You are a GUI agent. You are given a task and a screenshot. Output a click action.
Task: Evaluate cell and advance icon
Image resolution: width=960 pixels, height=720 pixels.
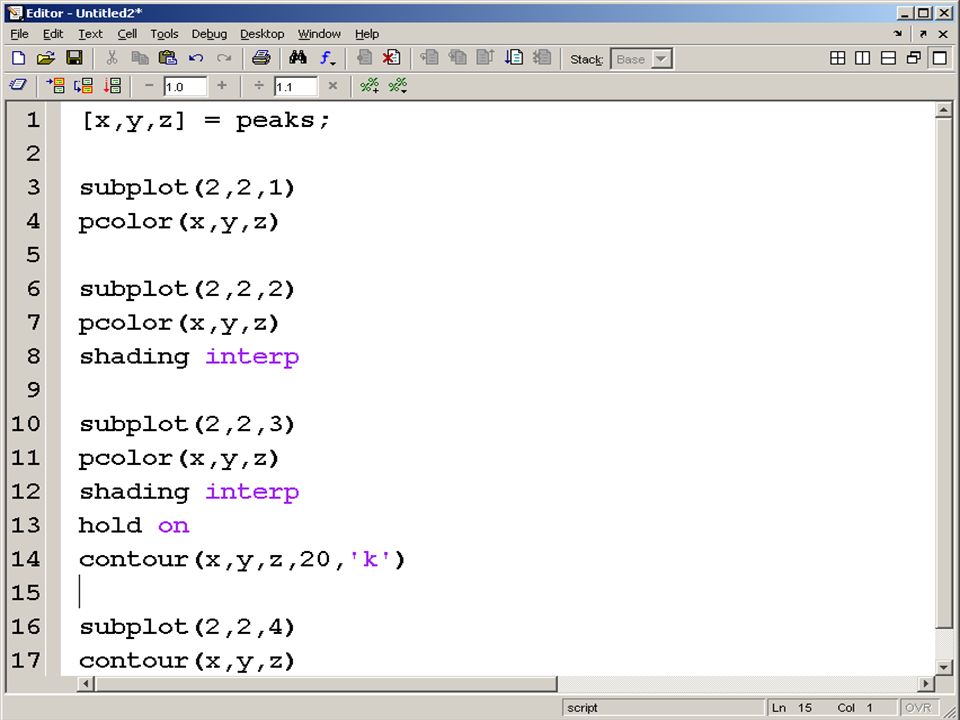pyautogui.click(x=84, y=85)
